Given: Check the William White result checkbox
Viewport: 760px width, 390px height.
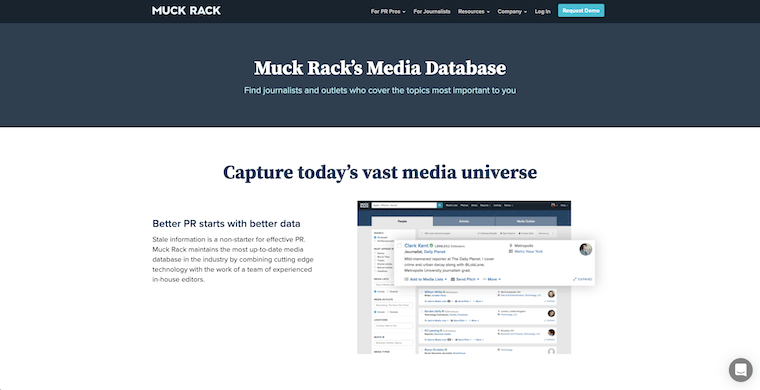Looking at the screenshot, I should coord(422,293).
